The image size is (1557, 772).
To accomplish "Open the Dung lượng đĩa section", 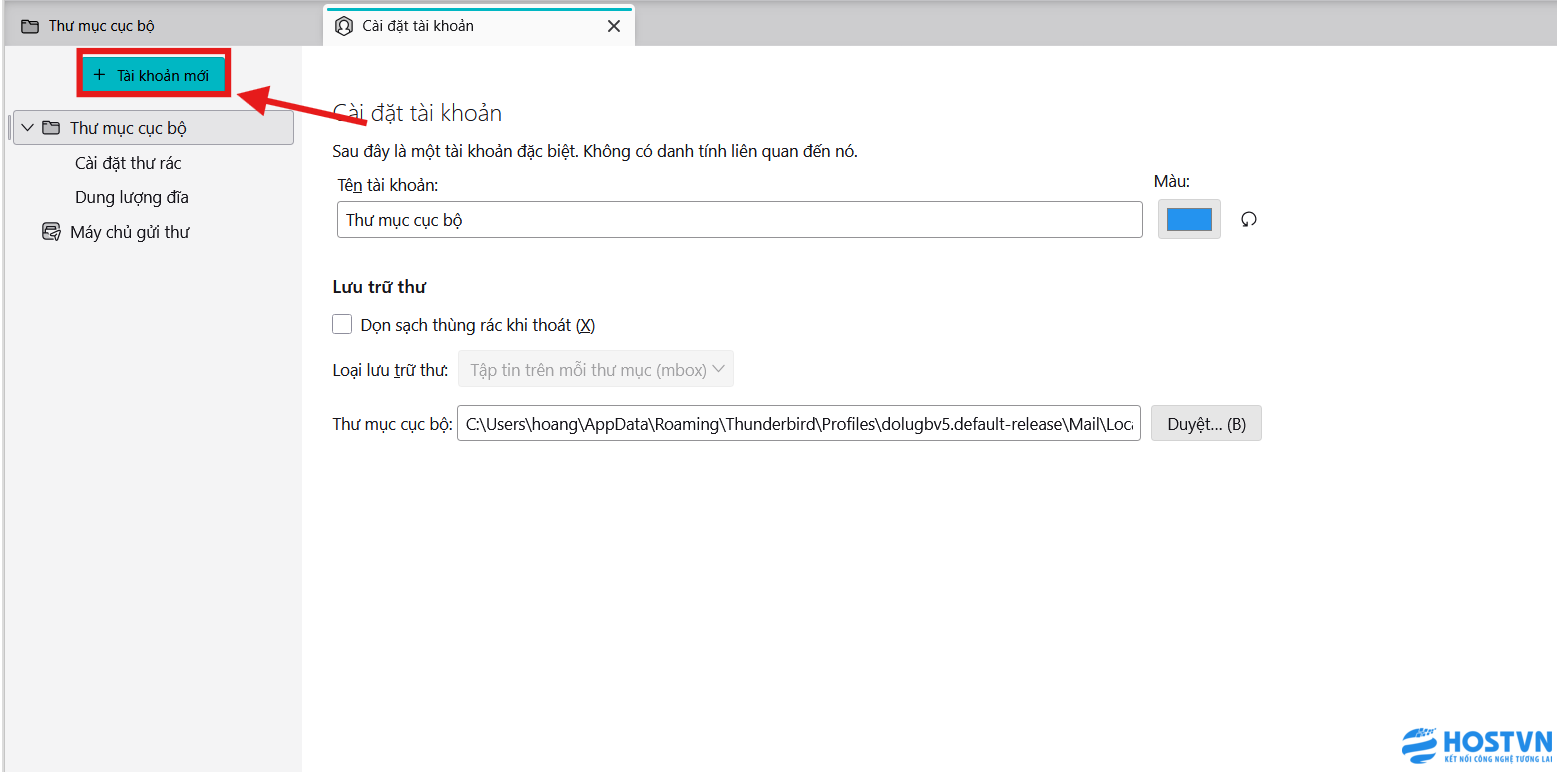I will click(132, 197).
